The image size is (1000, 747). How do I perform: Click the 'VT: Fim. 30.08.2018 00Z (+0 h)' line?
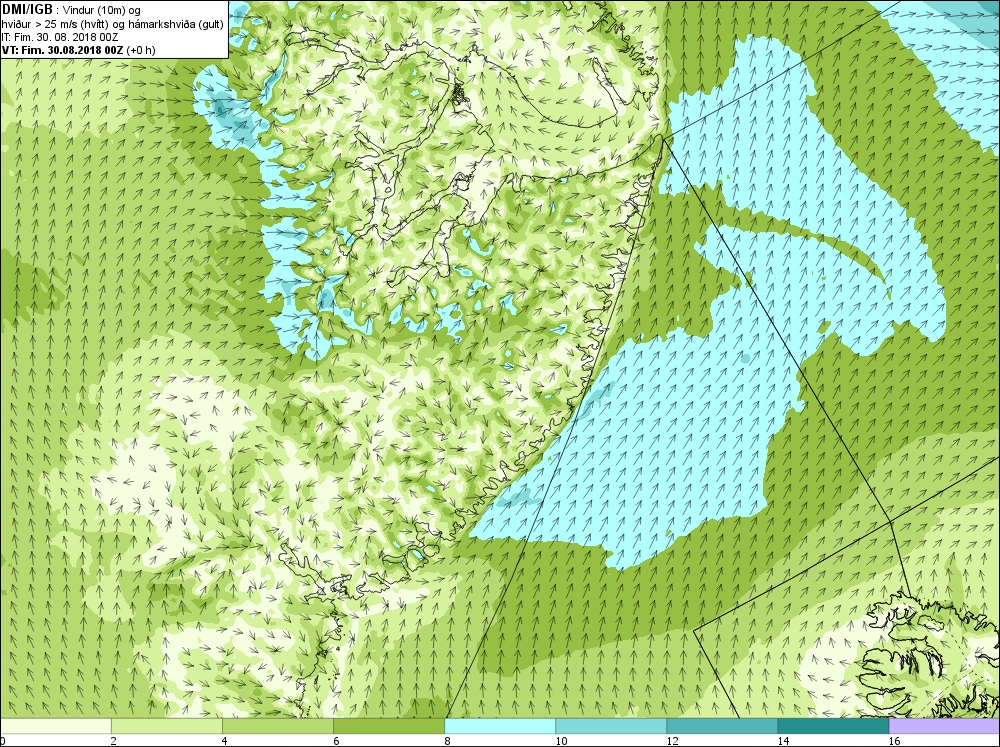pyautogui.click(x=78, y=50)
